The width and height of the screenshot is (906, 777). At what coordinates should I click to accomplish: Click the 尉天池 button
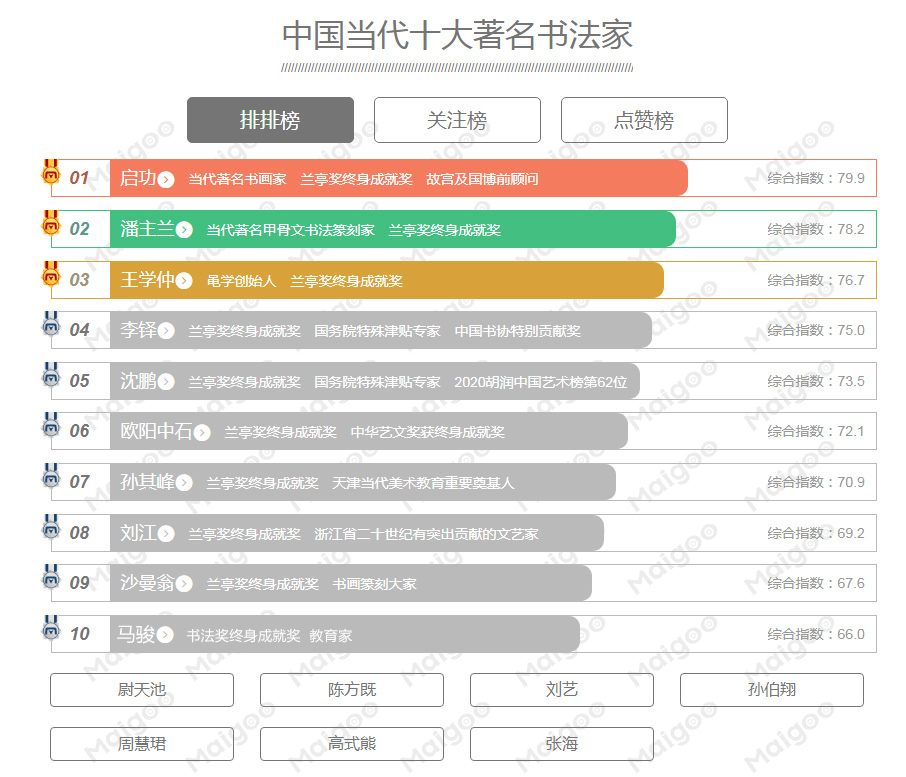pyautogui.click(x=142, y=690)
